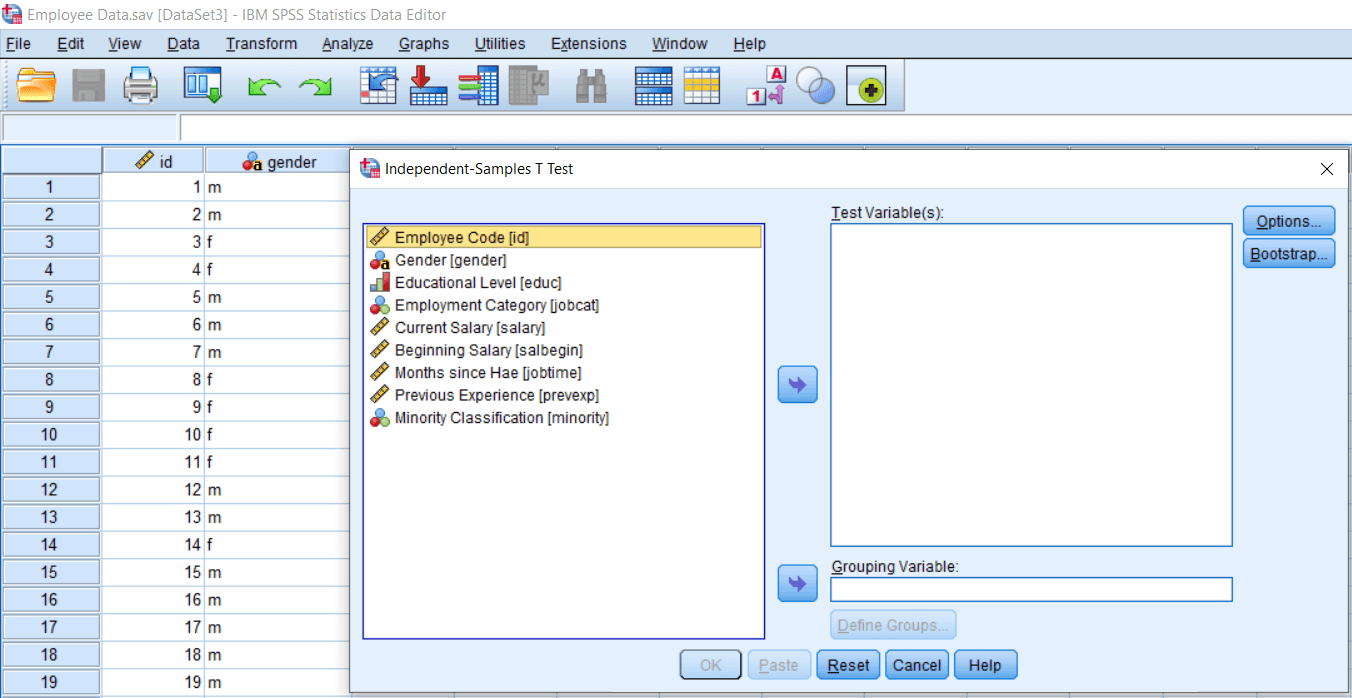Click the id column header
Viewport: 1352px width, 698px height.
coord(153,161)
